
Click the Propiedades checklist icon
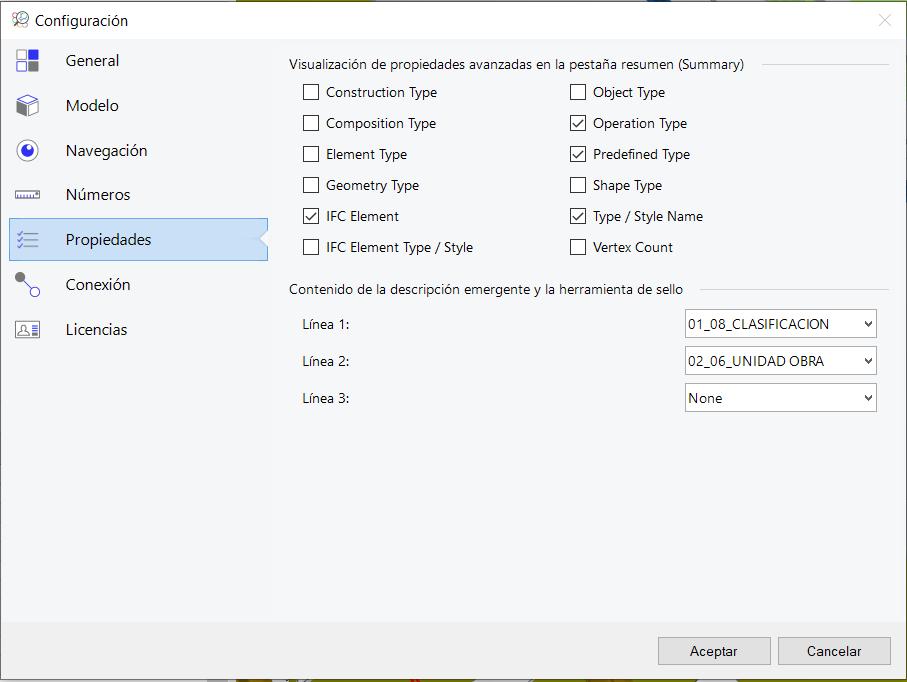point(27,239)
